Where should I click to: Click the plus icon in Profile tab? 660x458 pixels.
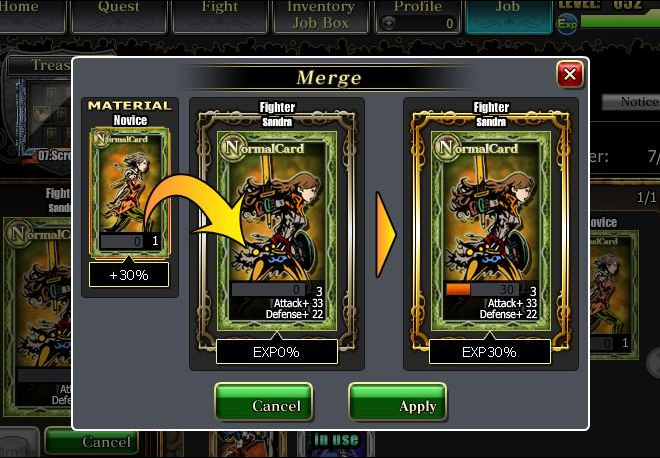[389, 23]
